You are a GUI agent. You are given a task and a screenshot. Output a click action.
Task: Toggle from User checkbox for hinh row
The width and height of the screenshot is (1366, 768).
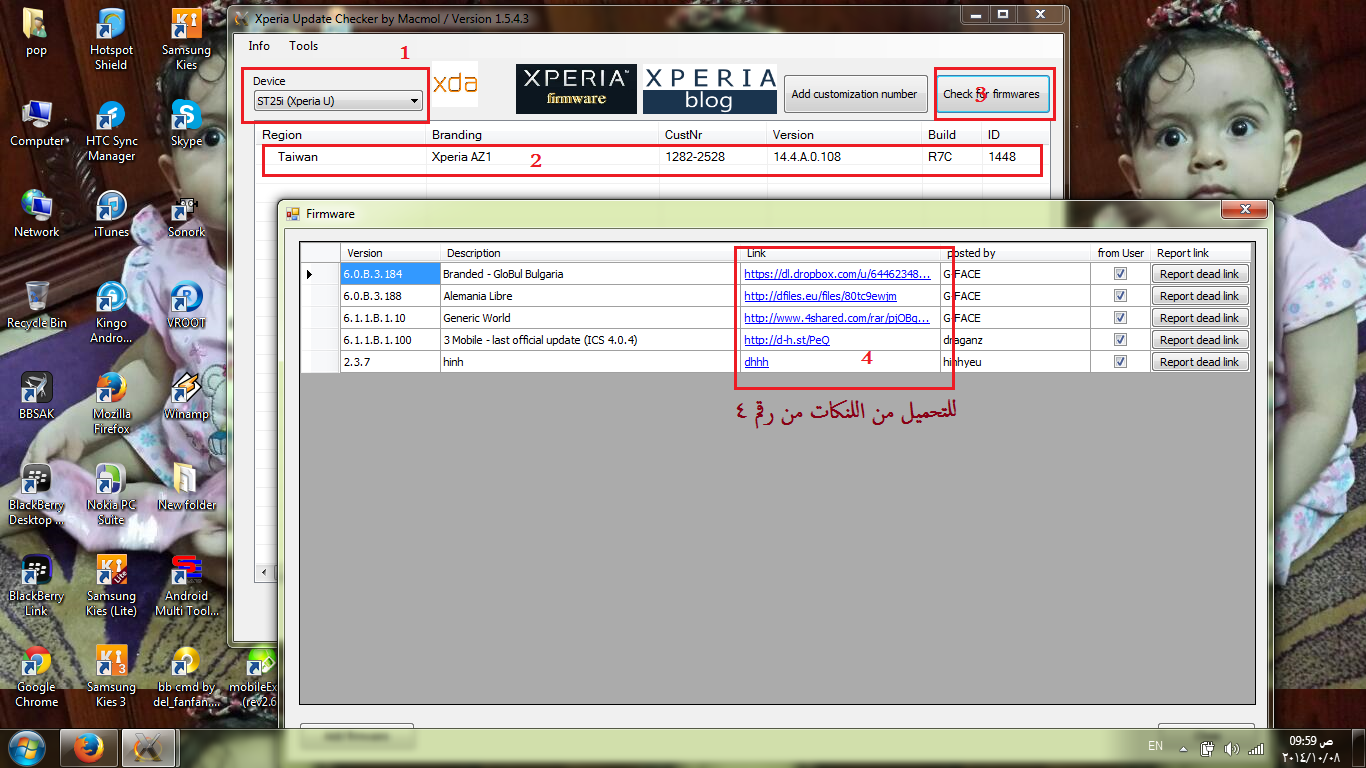(1120, 361)
